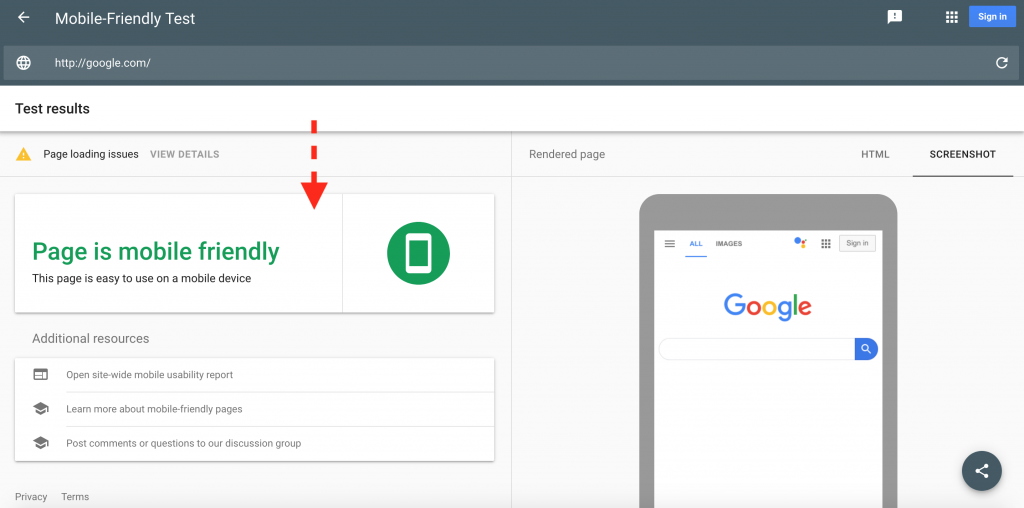Click the Google logo in the preview
Image resolution: width=1024 pixels, height=508 pixels.
pyautogui.click(x=767, y=306)
